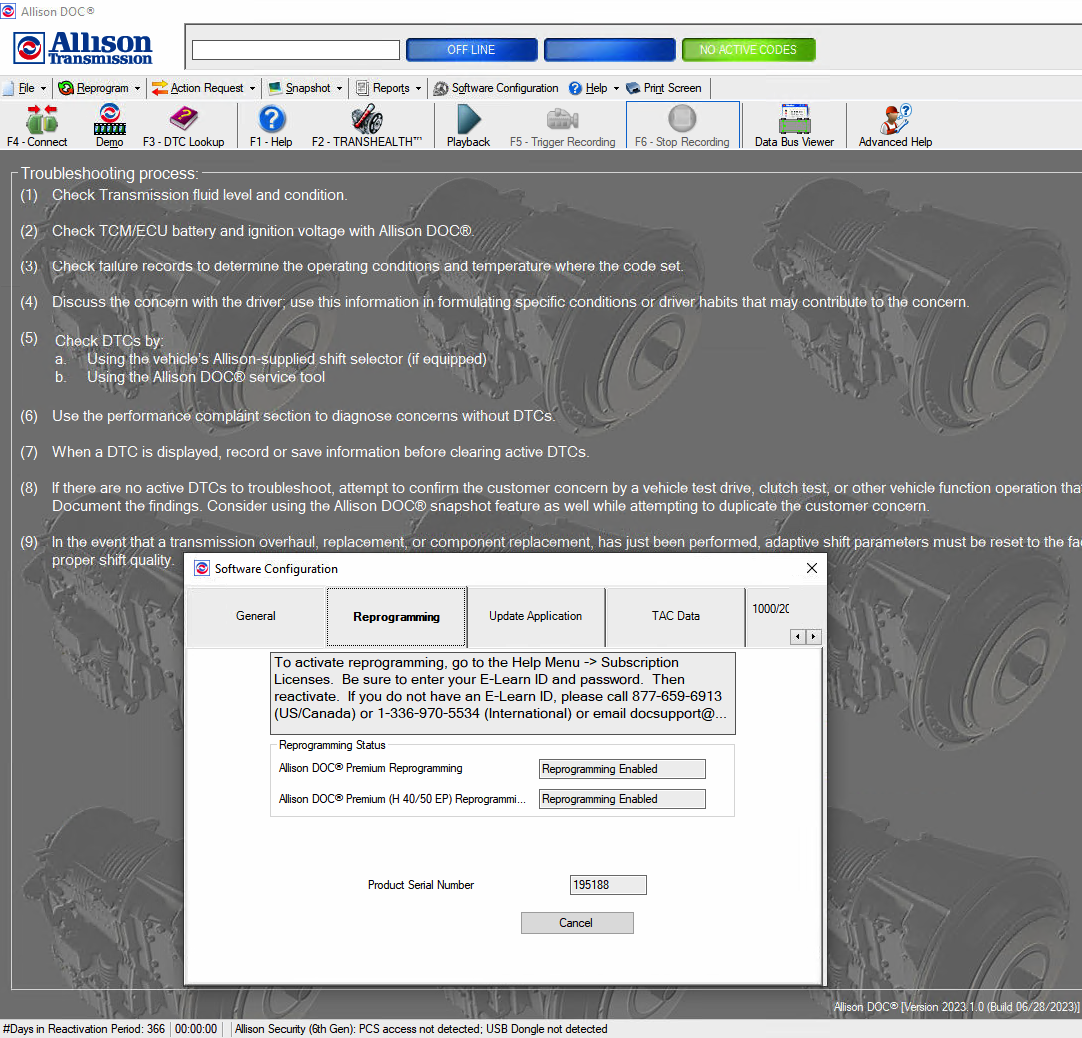The height and width of the screenshot is (1038, 1082).
Task: Open F3 DTC Lookup book icon
Action: pos(184,119)
